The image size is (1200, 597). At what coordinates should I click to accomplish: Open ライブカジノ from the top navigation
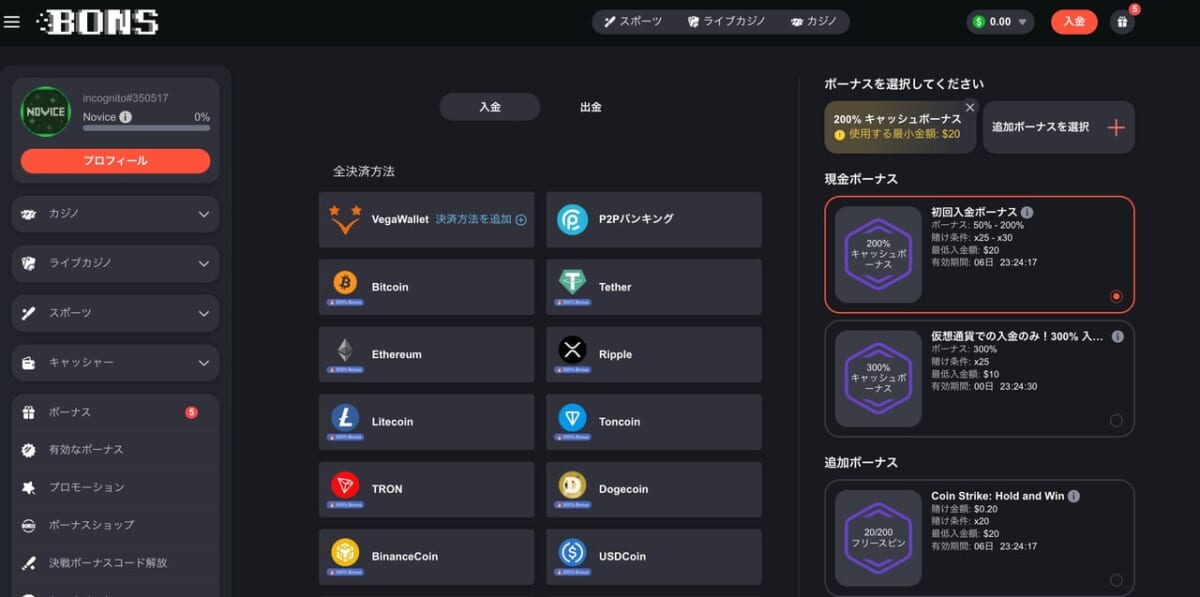click(x=726, y=20)
